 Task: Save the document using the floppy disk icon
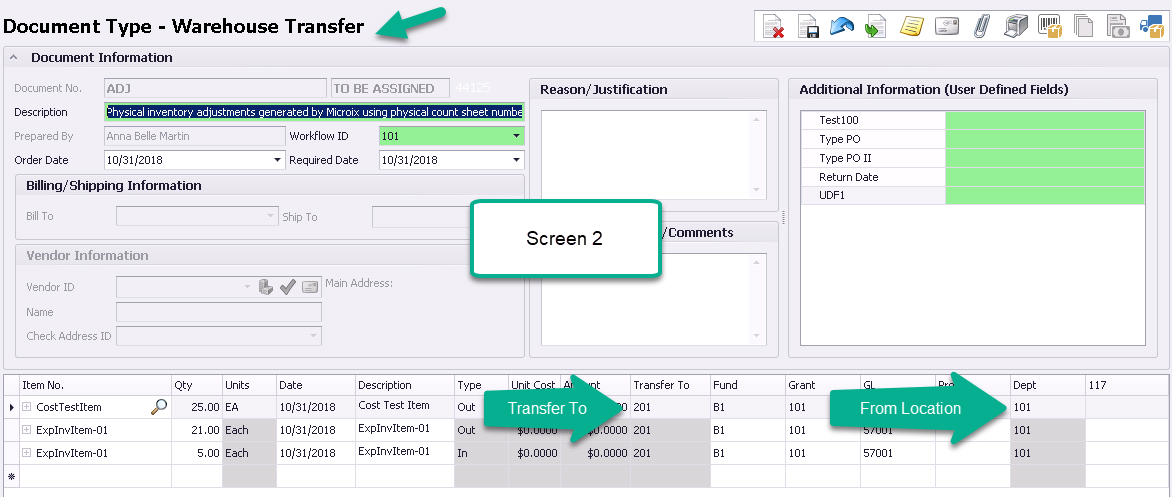pyautogui.click(x=808, y=27)
